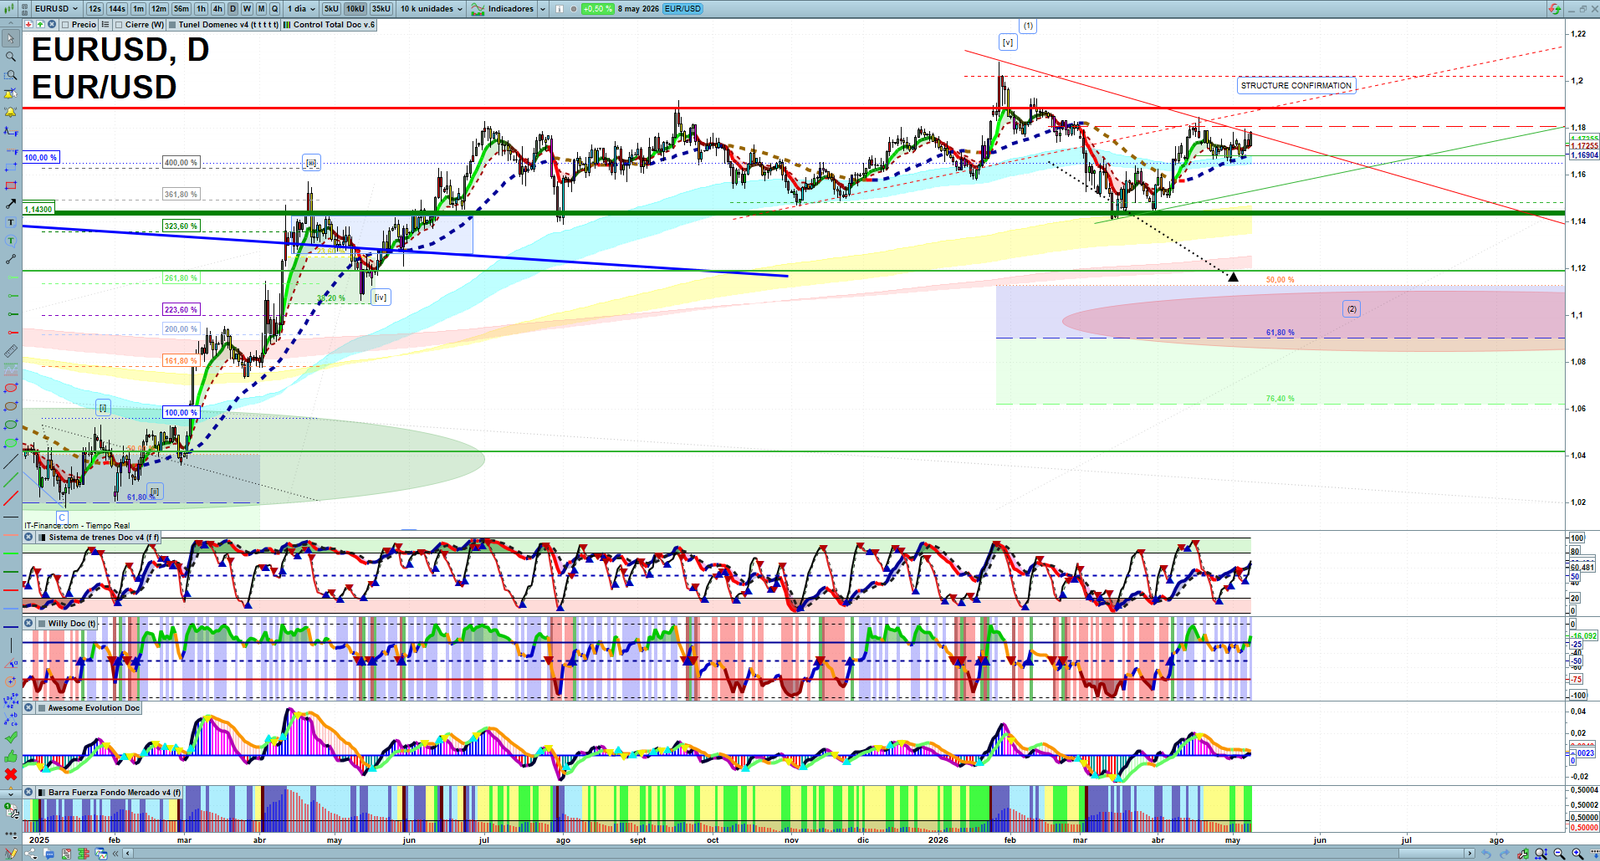The image size is (1600, 861).
Task: Toggle the Cierre (W) checkbox
Action: [119, 25]
